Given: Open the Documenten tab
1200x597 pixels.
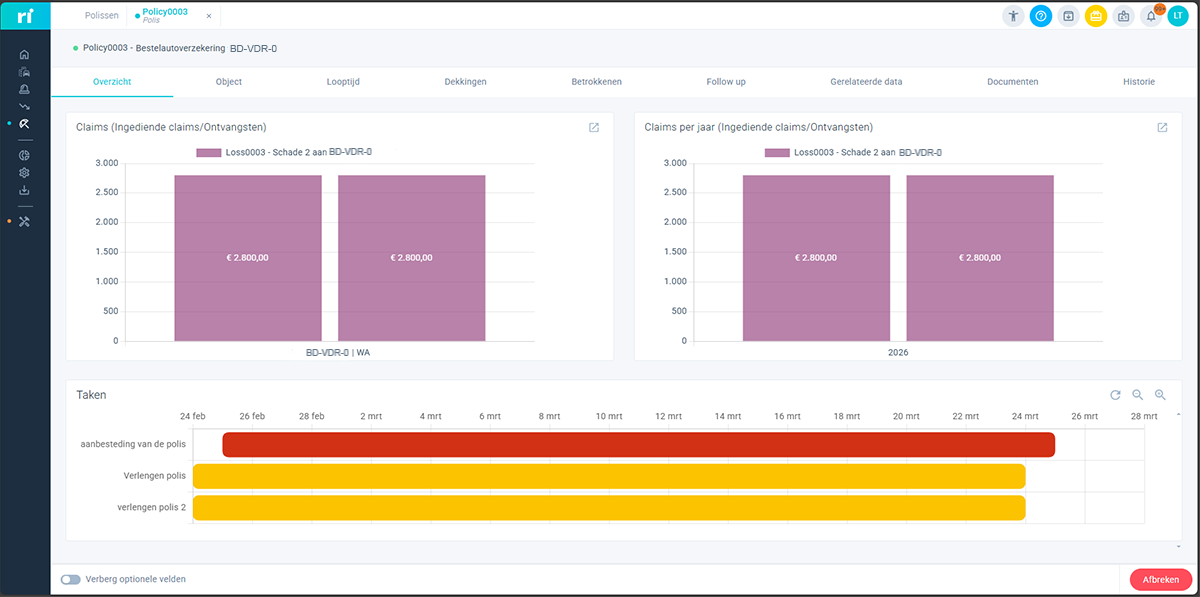Looking at the screenshot, I should (x=1012, y=82).
